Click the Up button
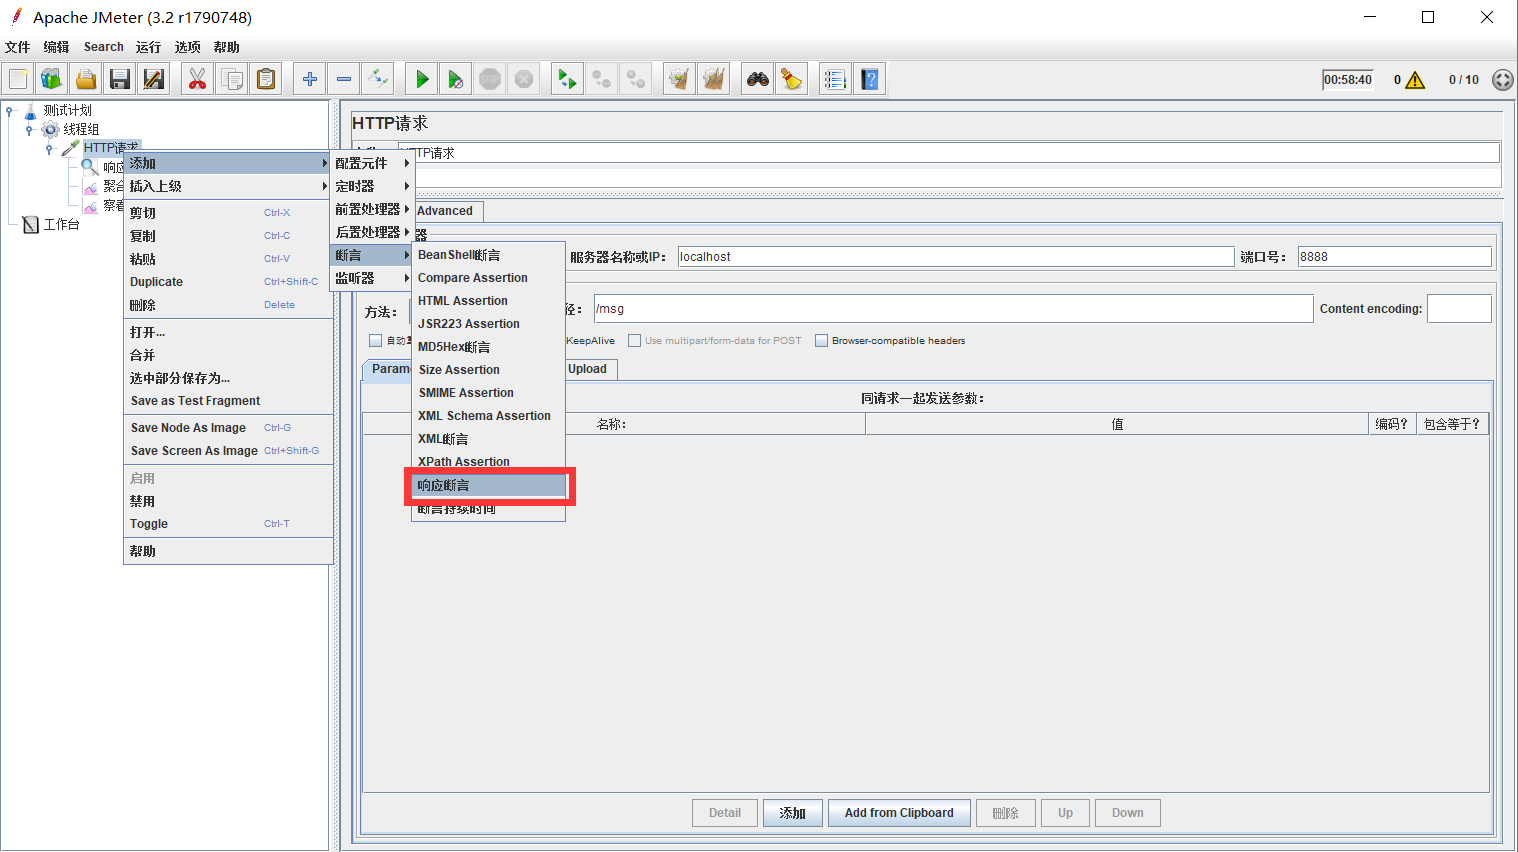This screenshot has width=1518, height=852. point(1066,813)
